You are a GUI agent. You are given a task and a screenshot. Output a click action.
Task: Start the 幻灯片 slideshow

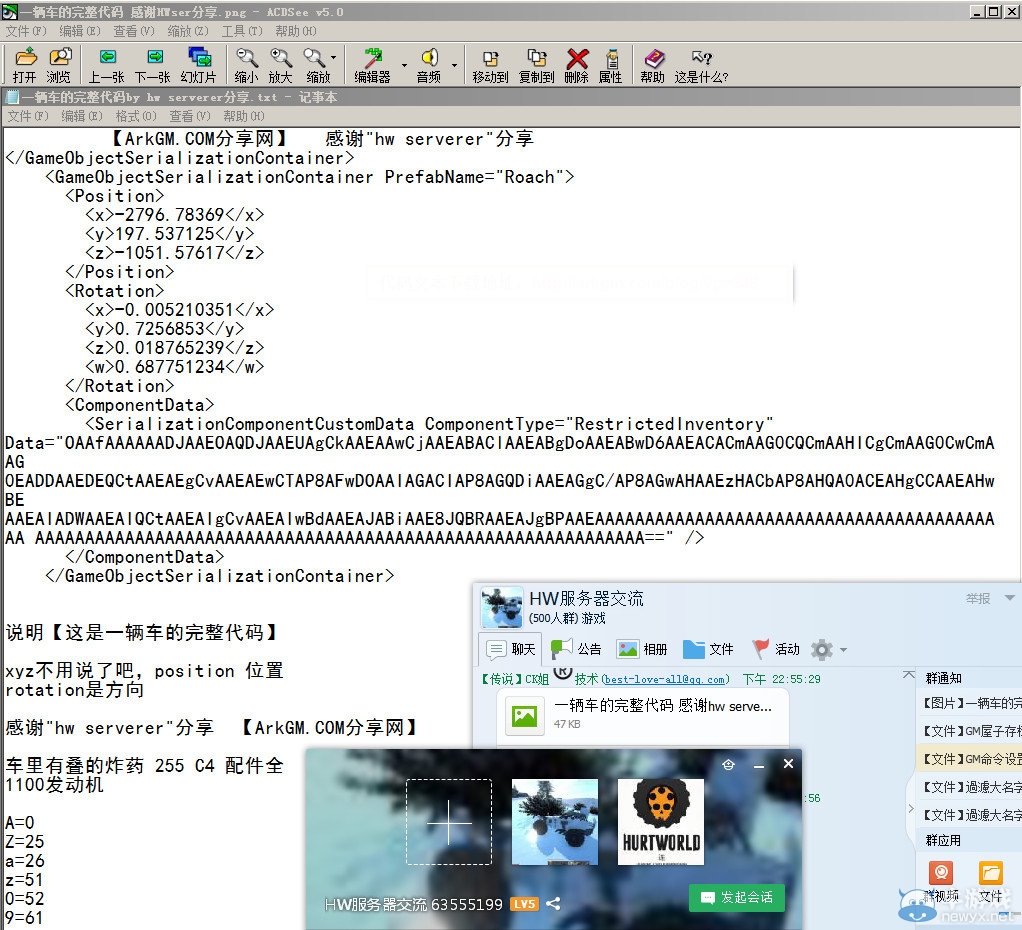coord(199,64)
